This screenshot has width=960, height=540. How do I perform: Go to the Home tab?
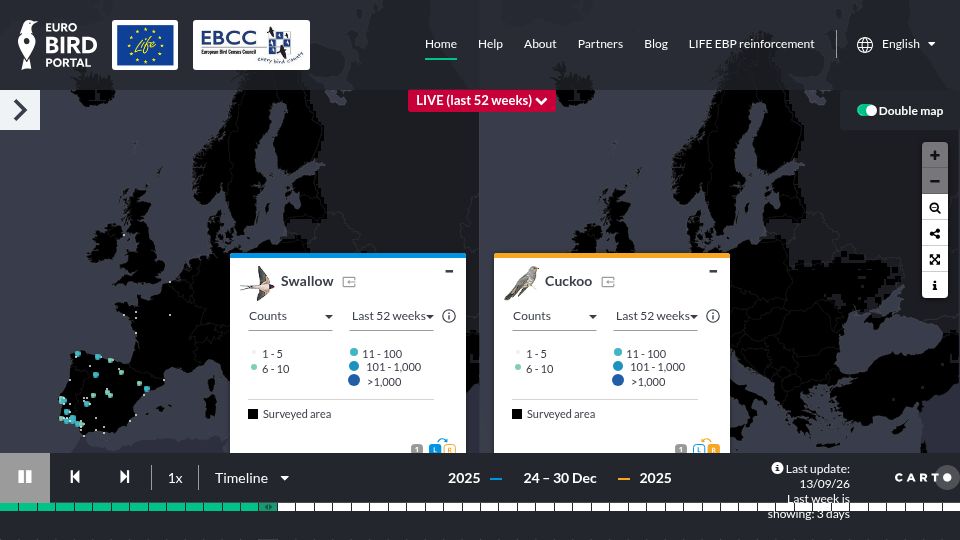[441, 44]
